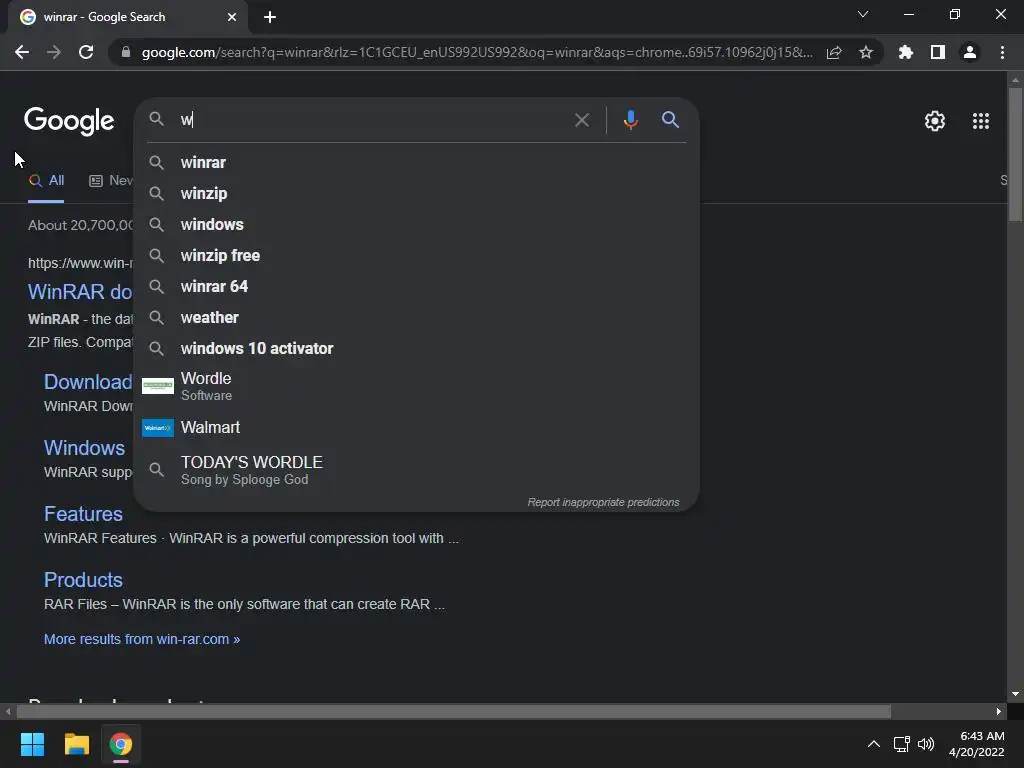Open the Chrome profile avatar
Screen dimensions: 1024x768
(970, 52)
